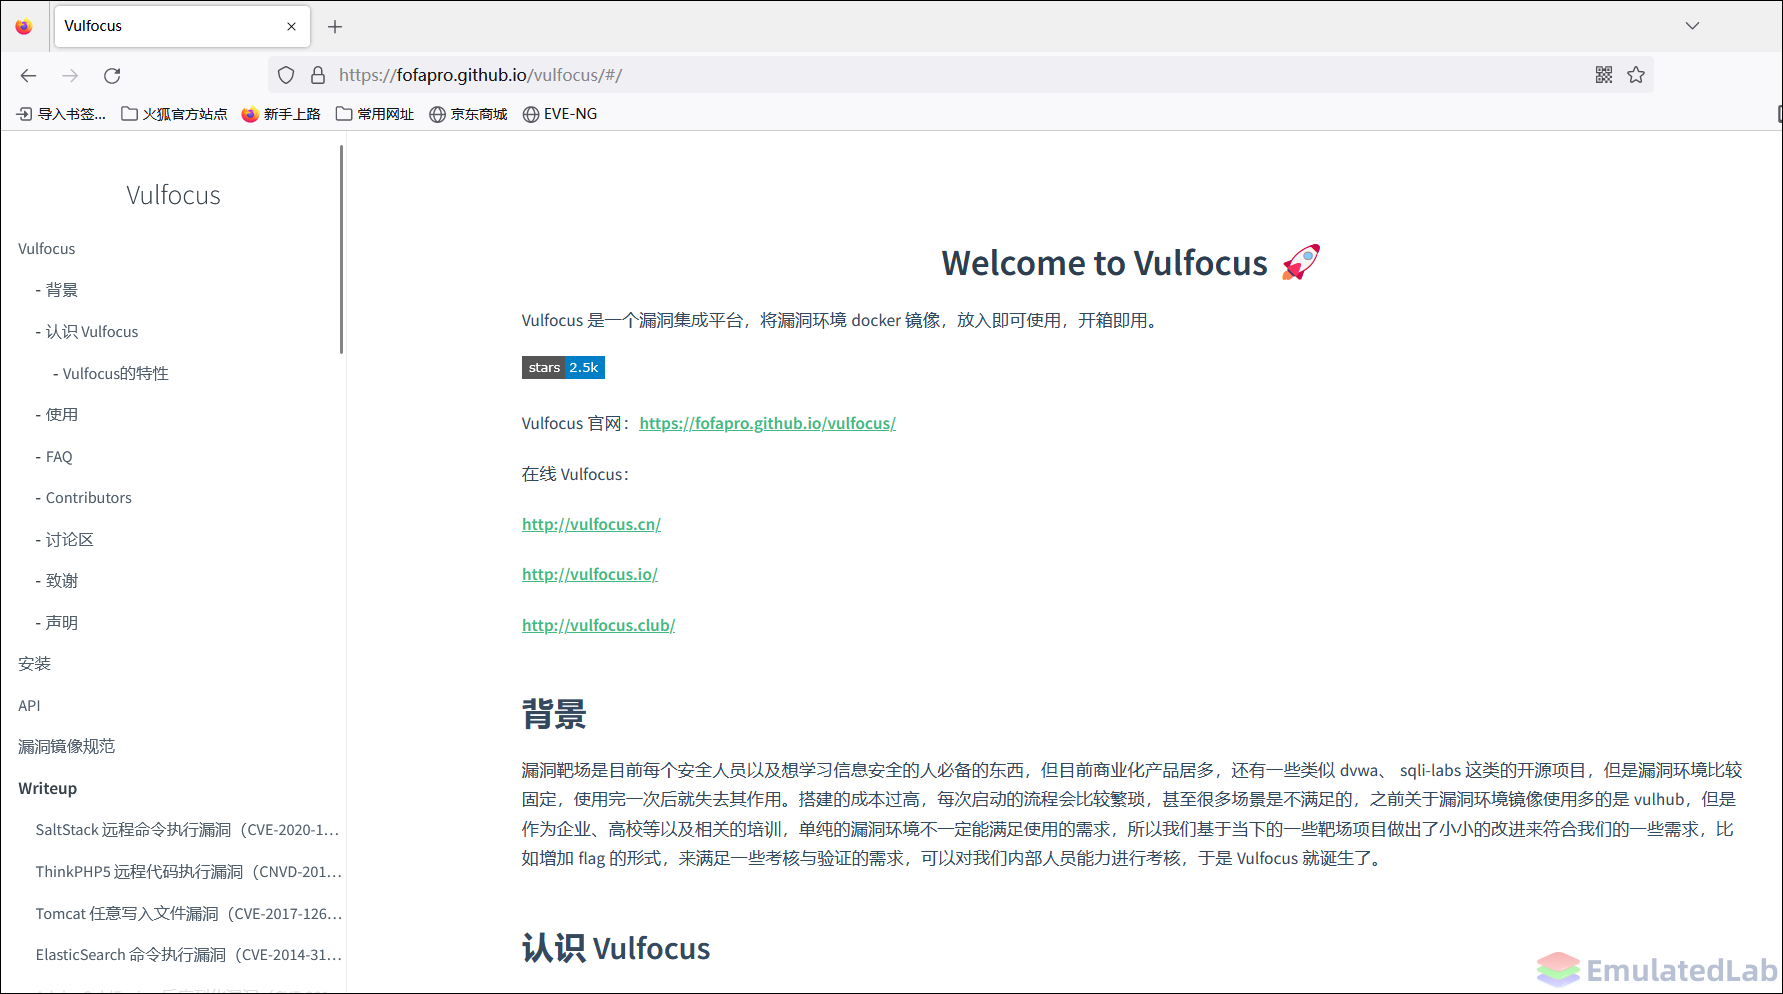This screenshot has width=1783, height=994.
Task: Open the 京东商城 bookmark
Action: pyautogui.click(x=468, y=114)
